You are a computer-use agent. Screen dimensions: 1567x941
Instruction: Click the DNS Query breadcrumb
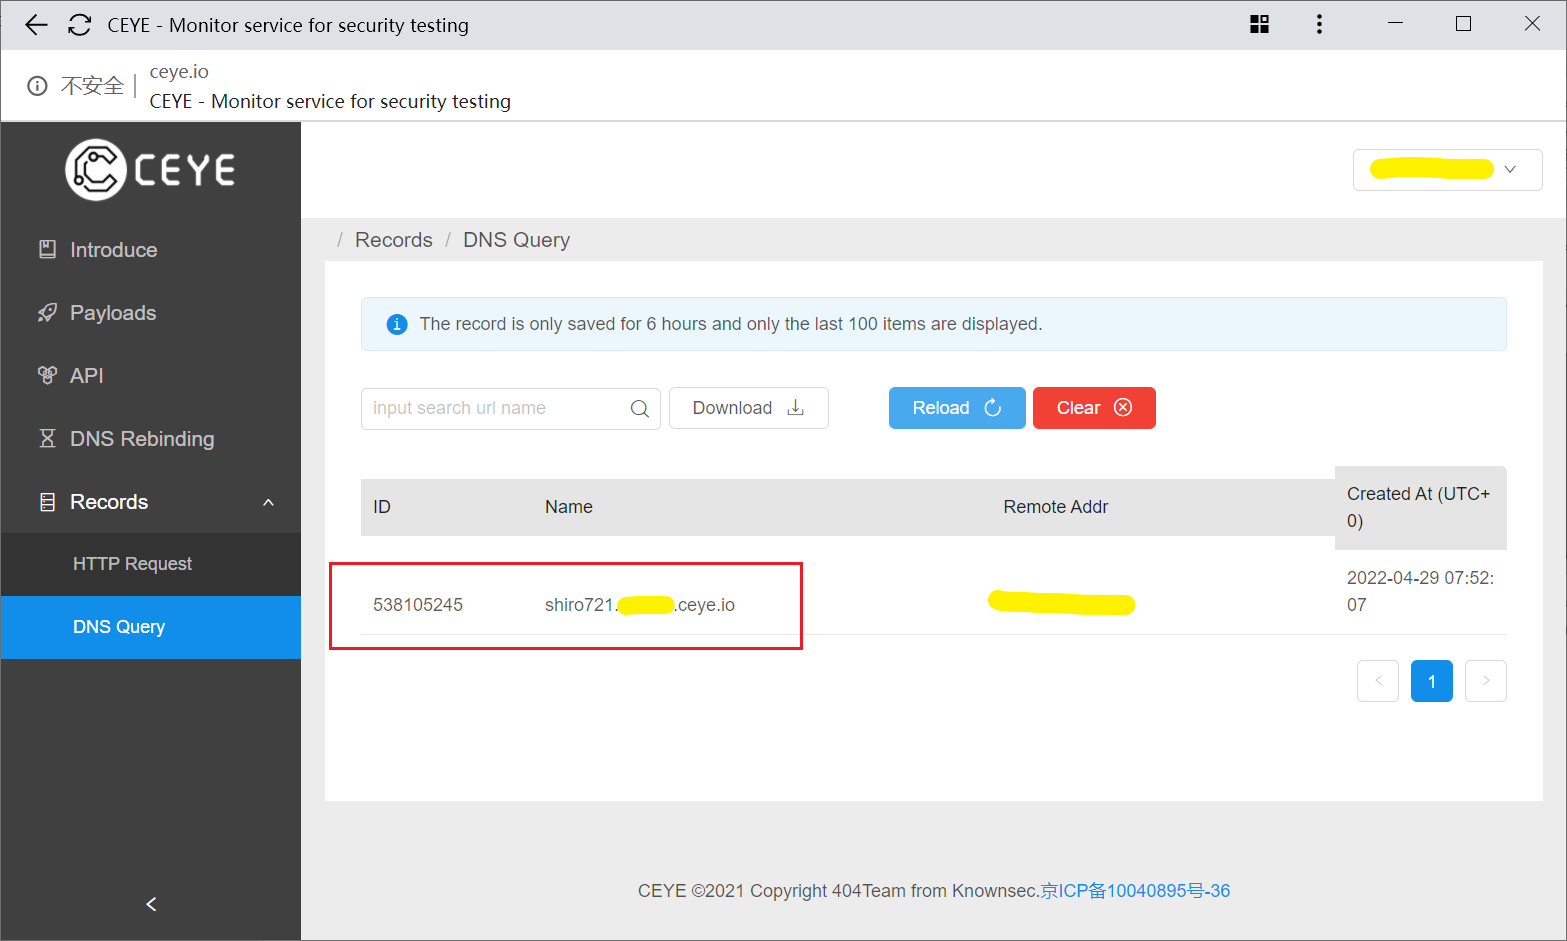(x=516, y=240)
